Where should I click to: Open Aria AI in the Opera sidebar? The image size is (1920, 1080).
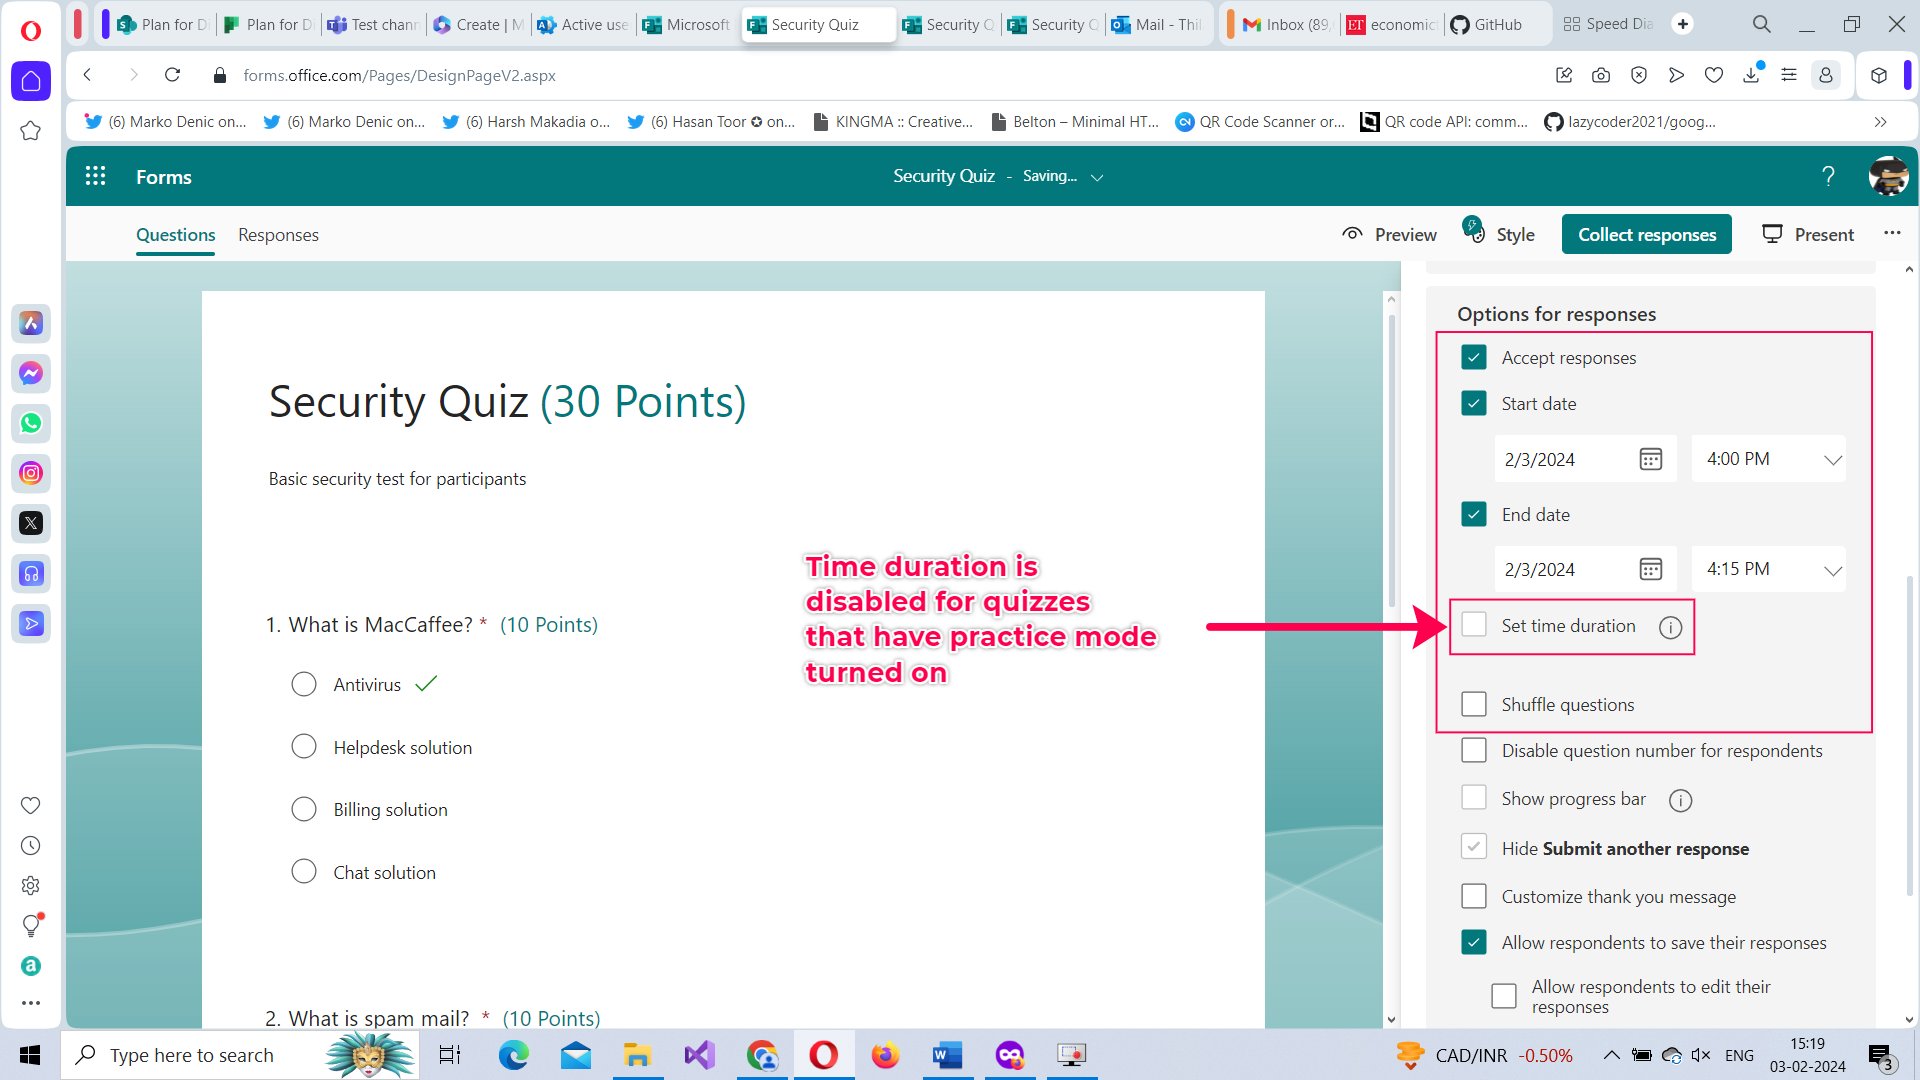(x=31, y=323)
